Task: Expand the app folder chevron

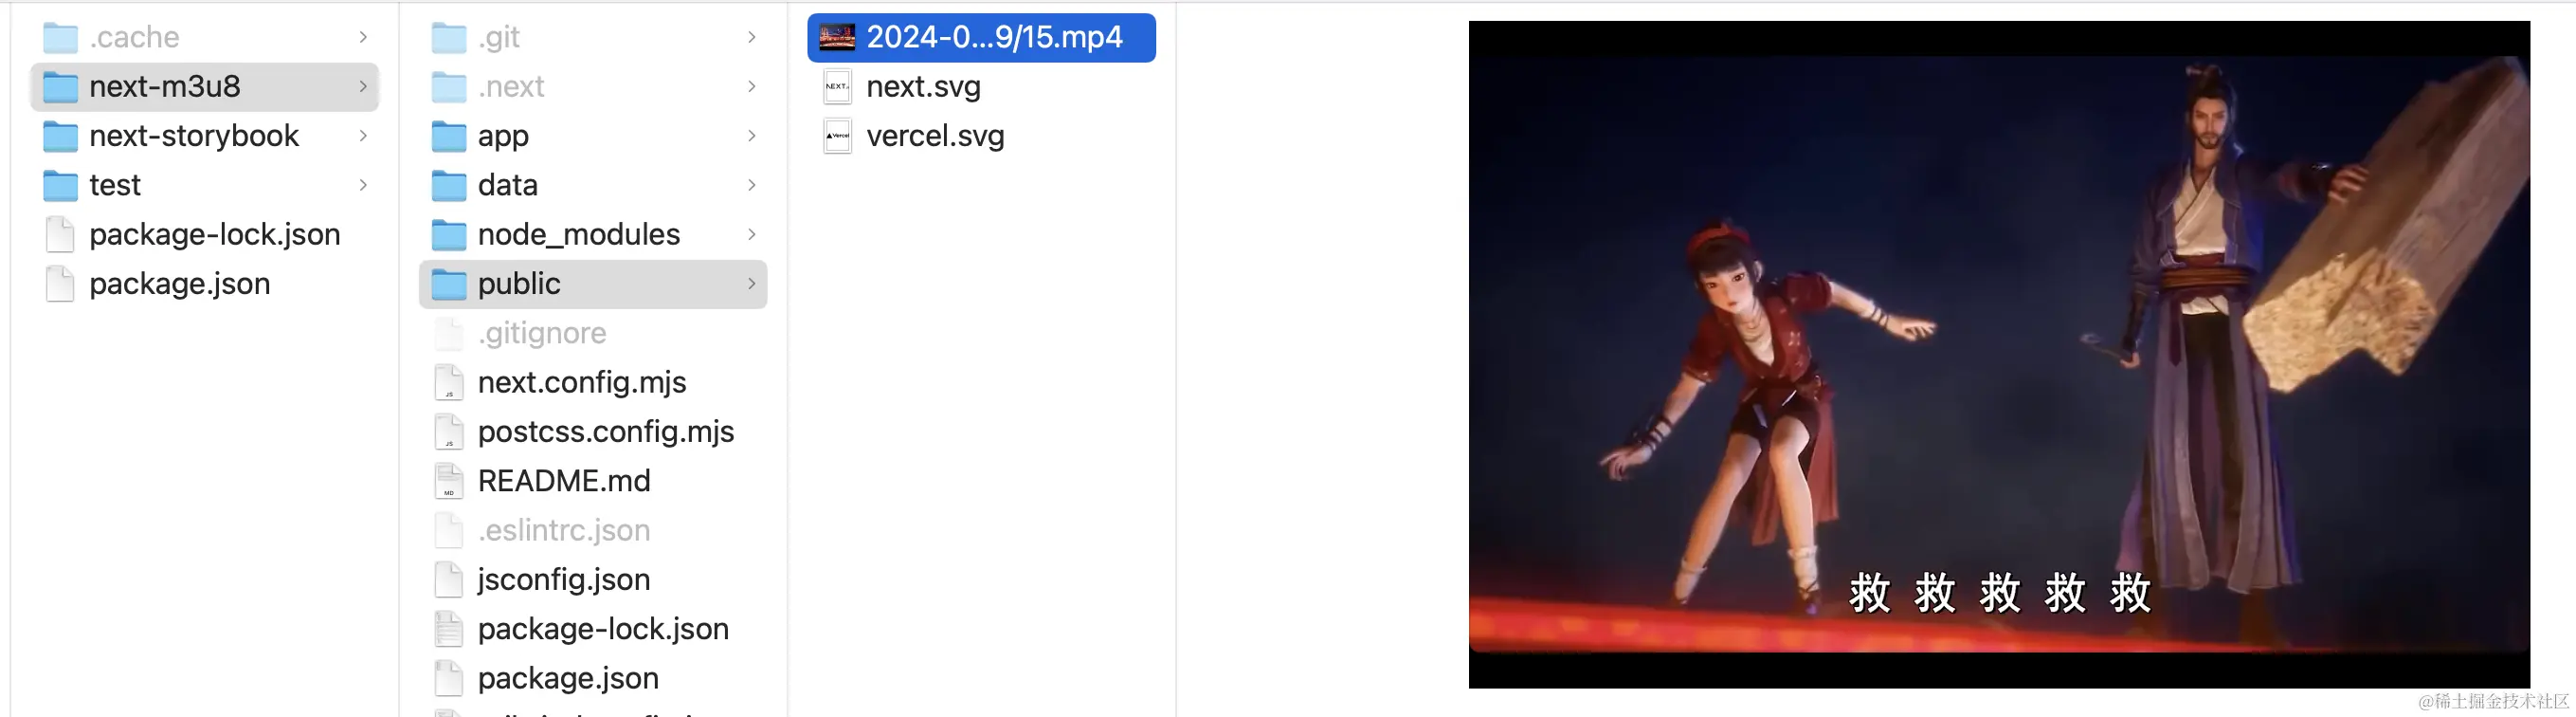Action: click(x=751, y=136)
